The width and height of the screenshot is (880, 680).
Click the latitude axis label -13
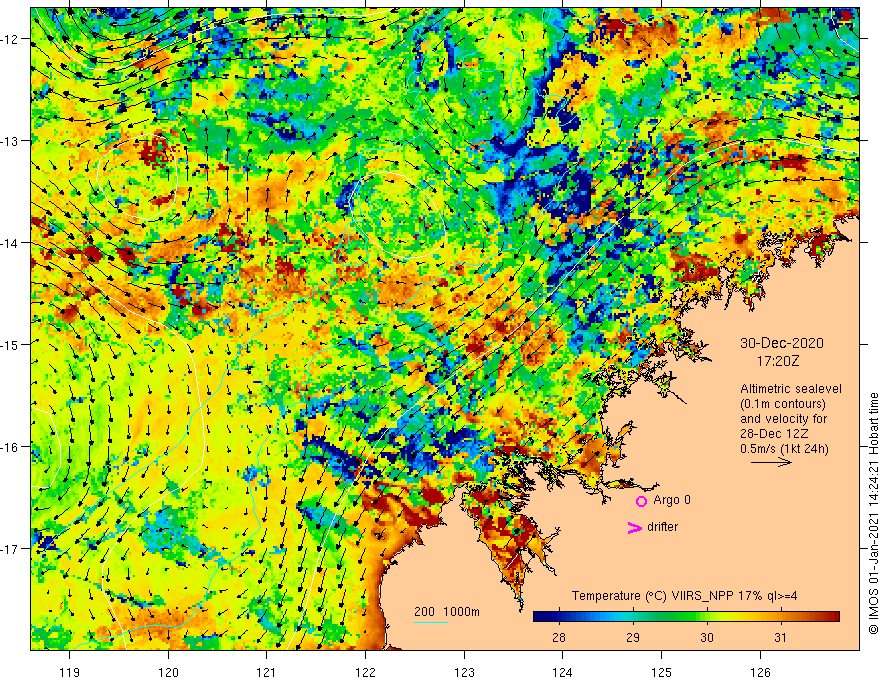point(10,141)
